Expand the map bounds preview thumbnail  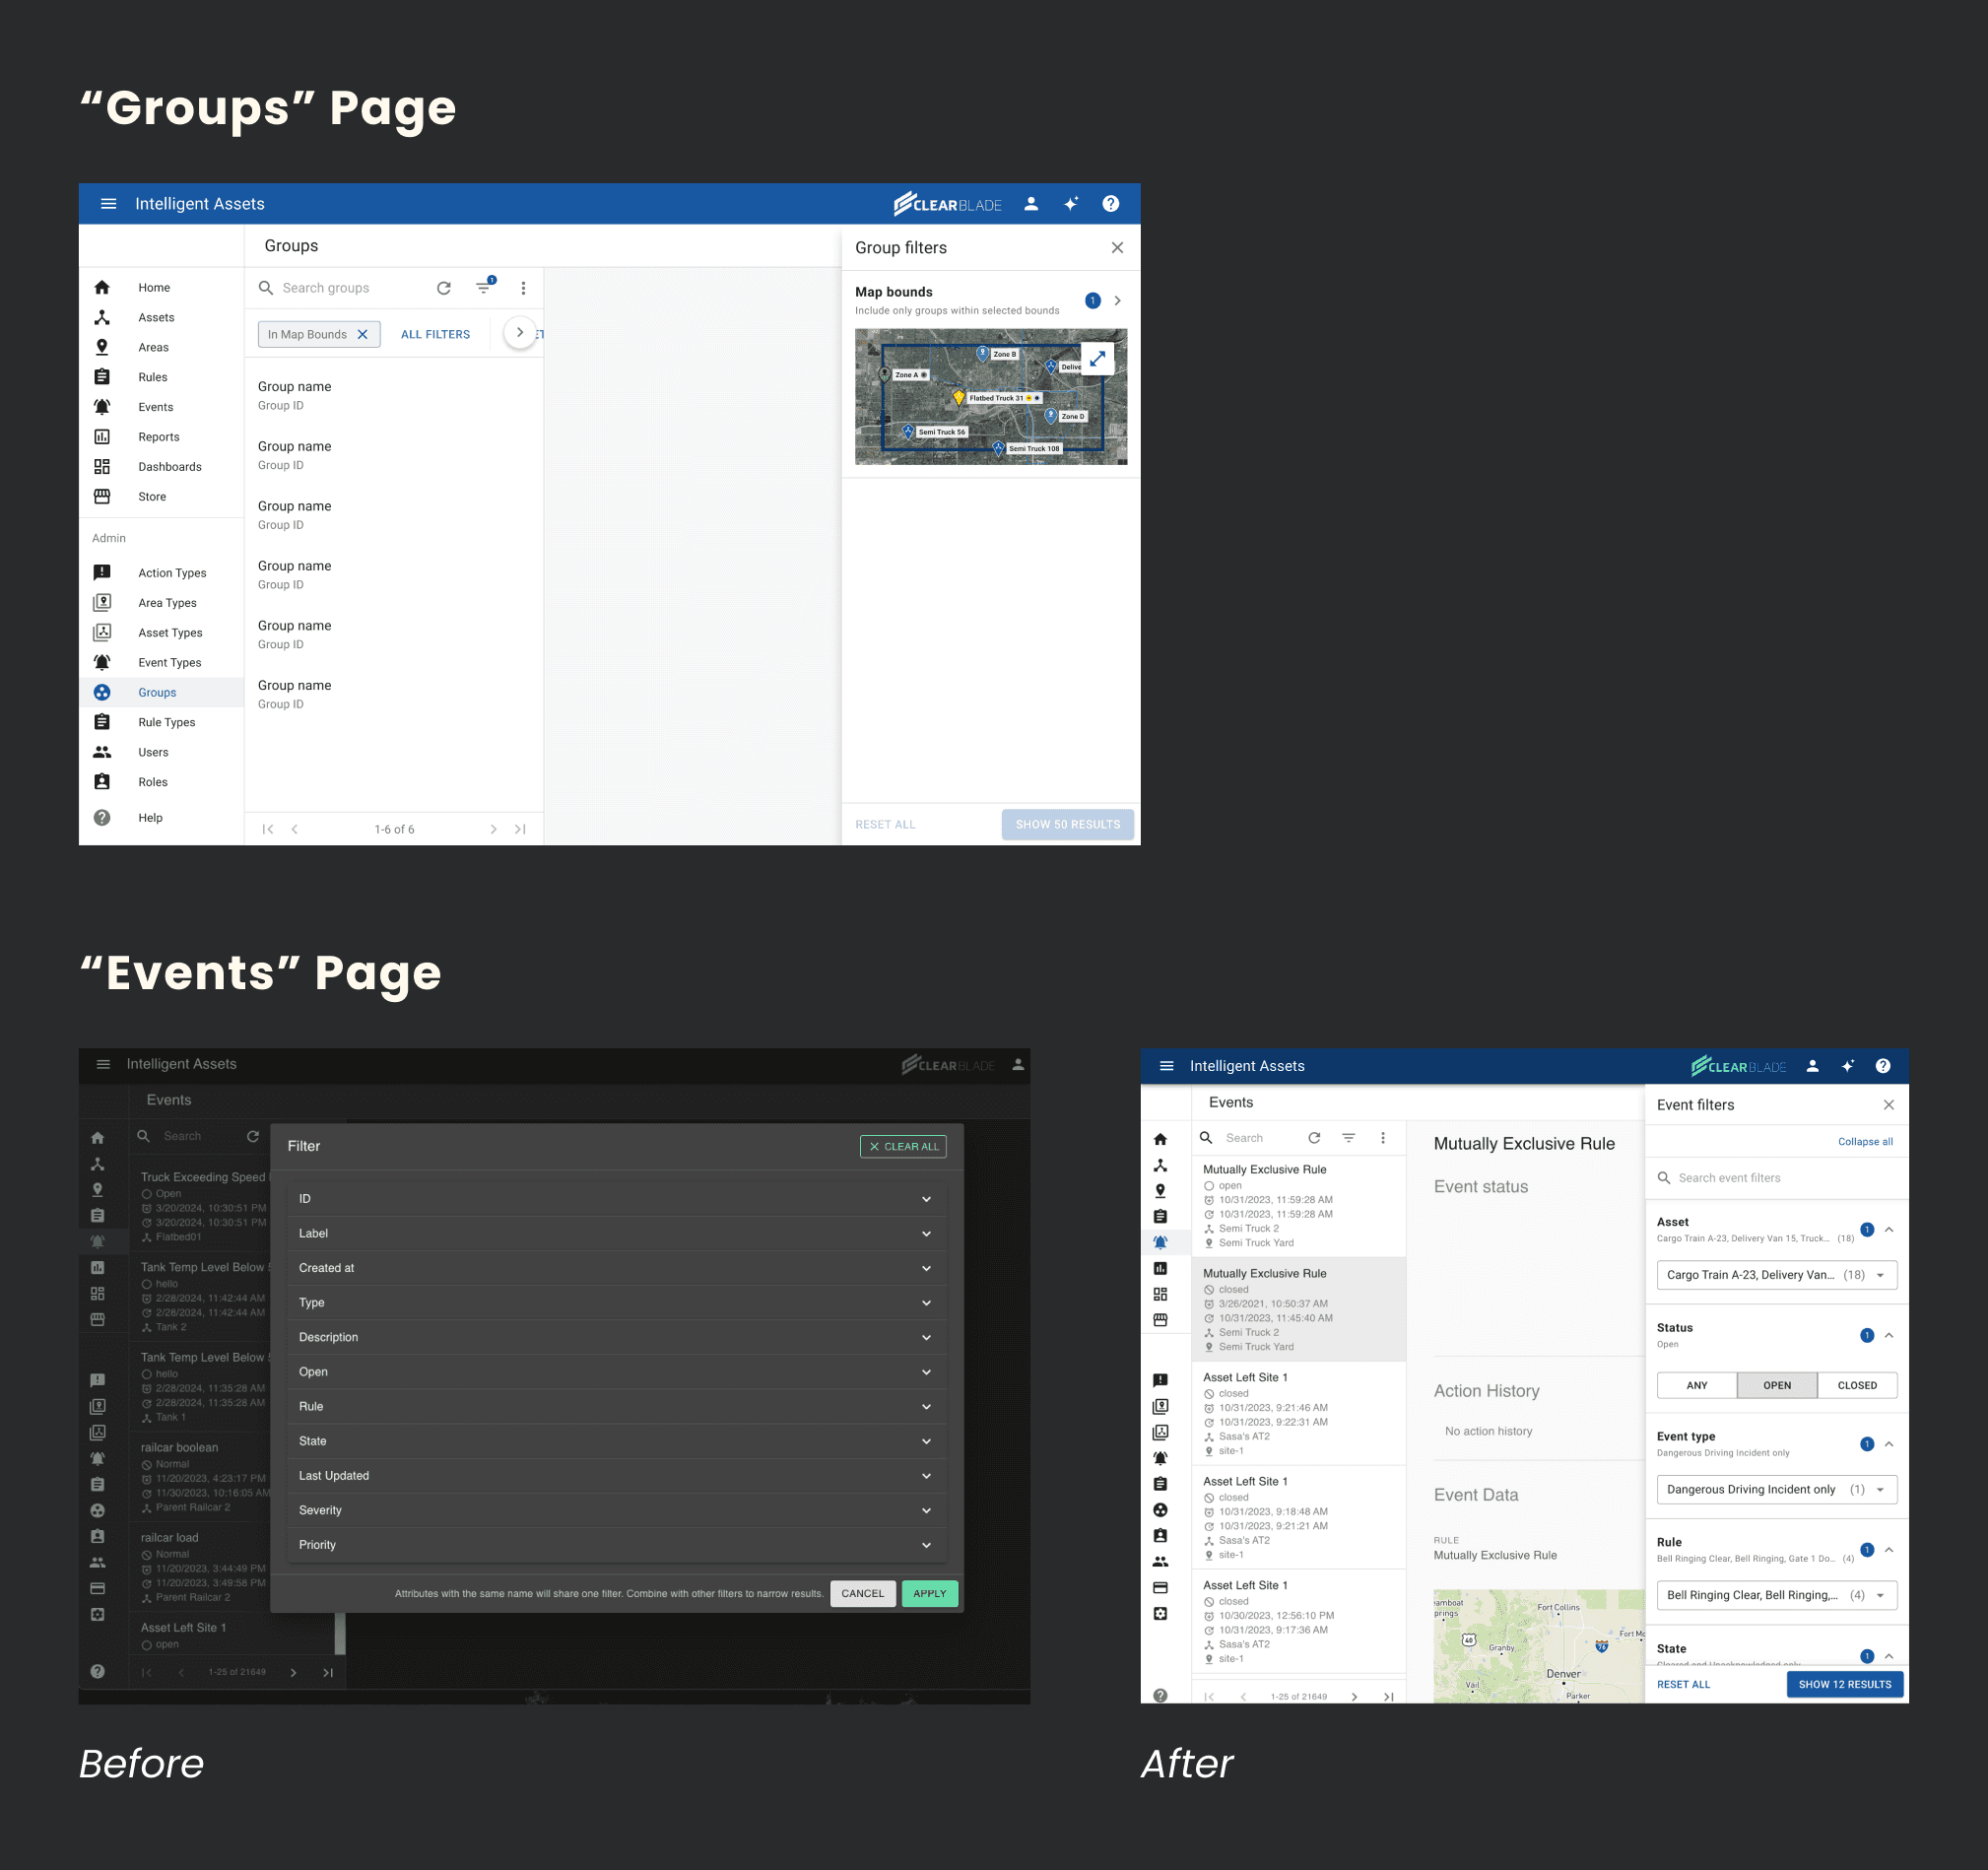[1097, 359]
